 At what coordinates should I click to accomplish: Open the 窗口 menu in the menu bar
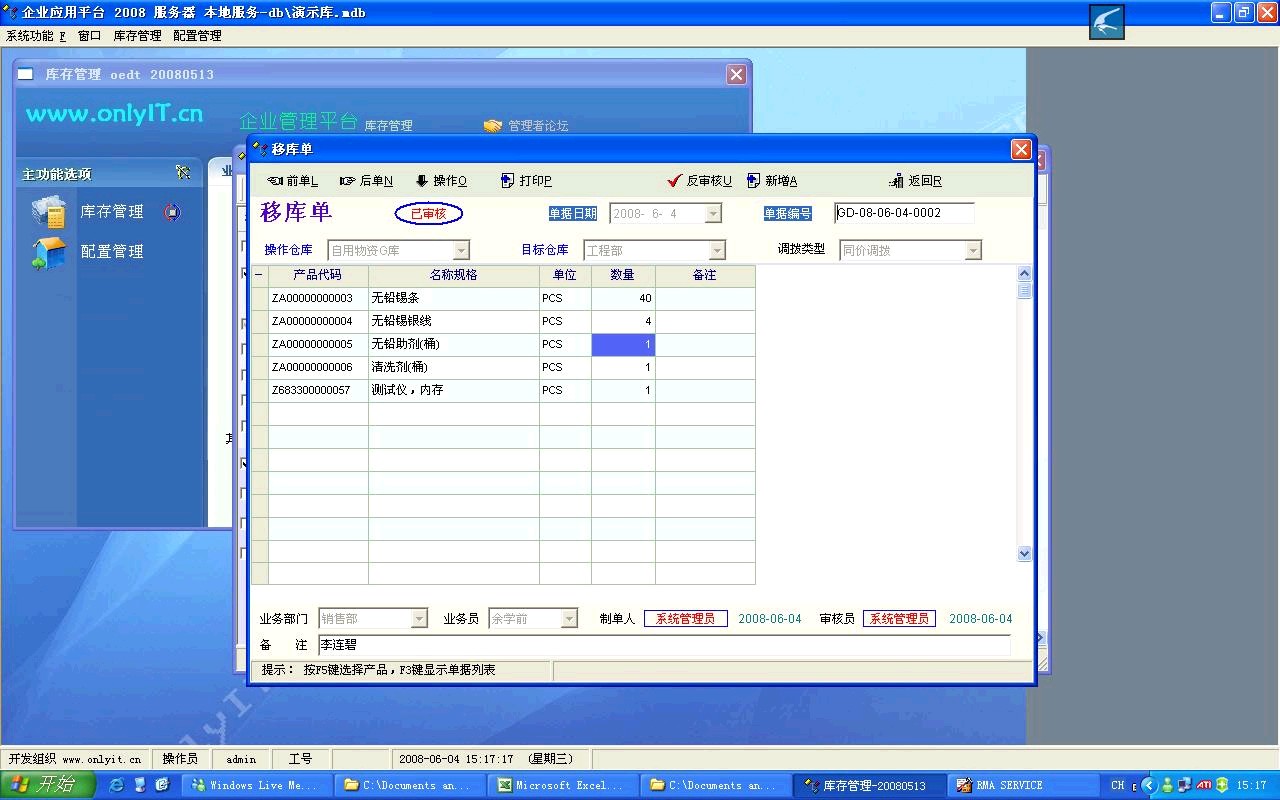pyautogui.click(x=89, y=36)
